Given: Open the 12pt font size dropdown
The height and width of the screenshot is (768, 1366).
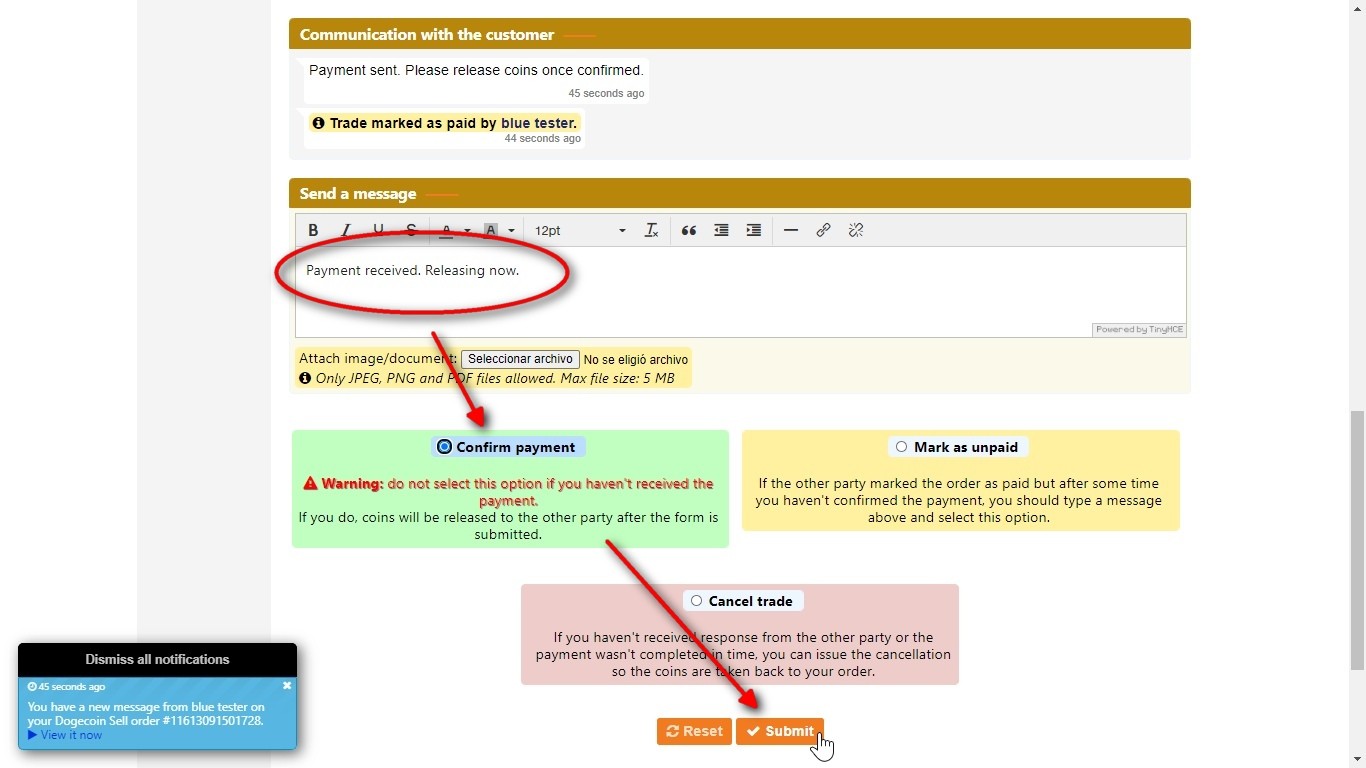Looking at the screenshot, I should coord(579,230).
